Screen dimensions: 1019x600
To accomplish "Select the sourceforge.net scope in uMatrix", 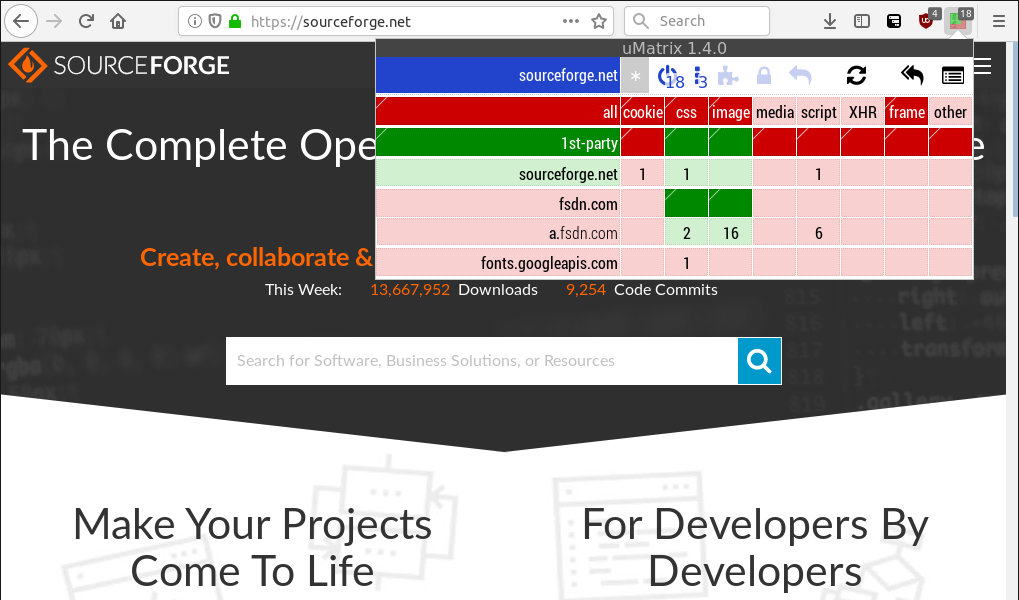I will pos(498,75).
